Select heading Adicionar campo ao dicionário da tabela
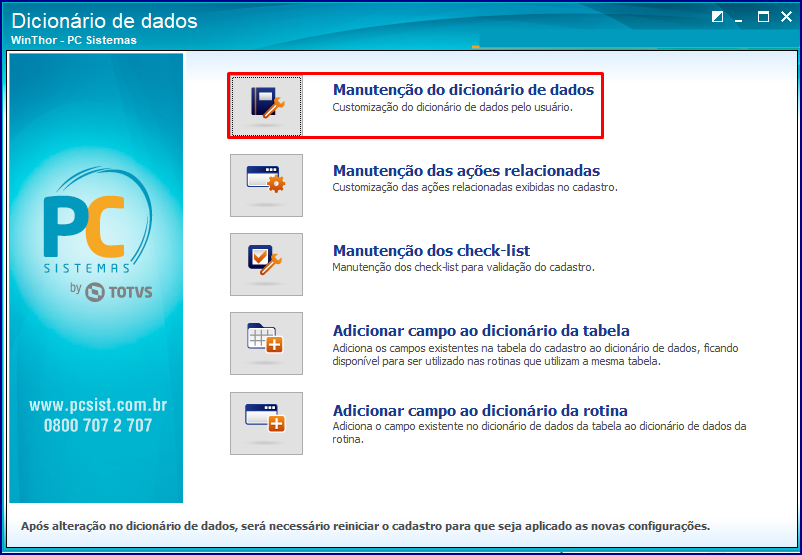 click(481, 330)
